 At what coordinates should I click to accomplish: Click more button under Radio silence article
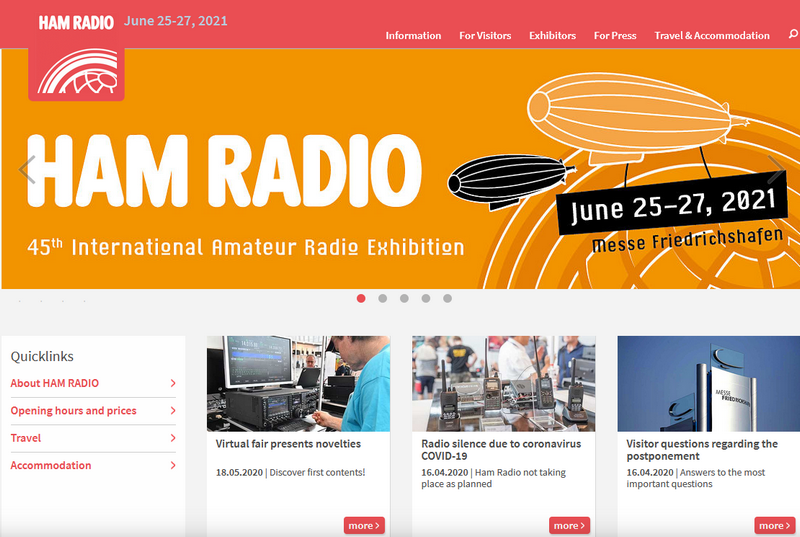[569, 525]
